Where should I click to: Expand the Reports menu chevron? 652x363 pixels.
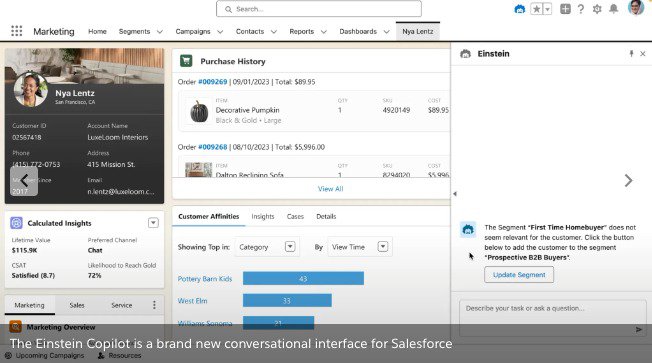[324, 32]
